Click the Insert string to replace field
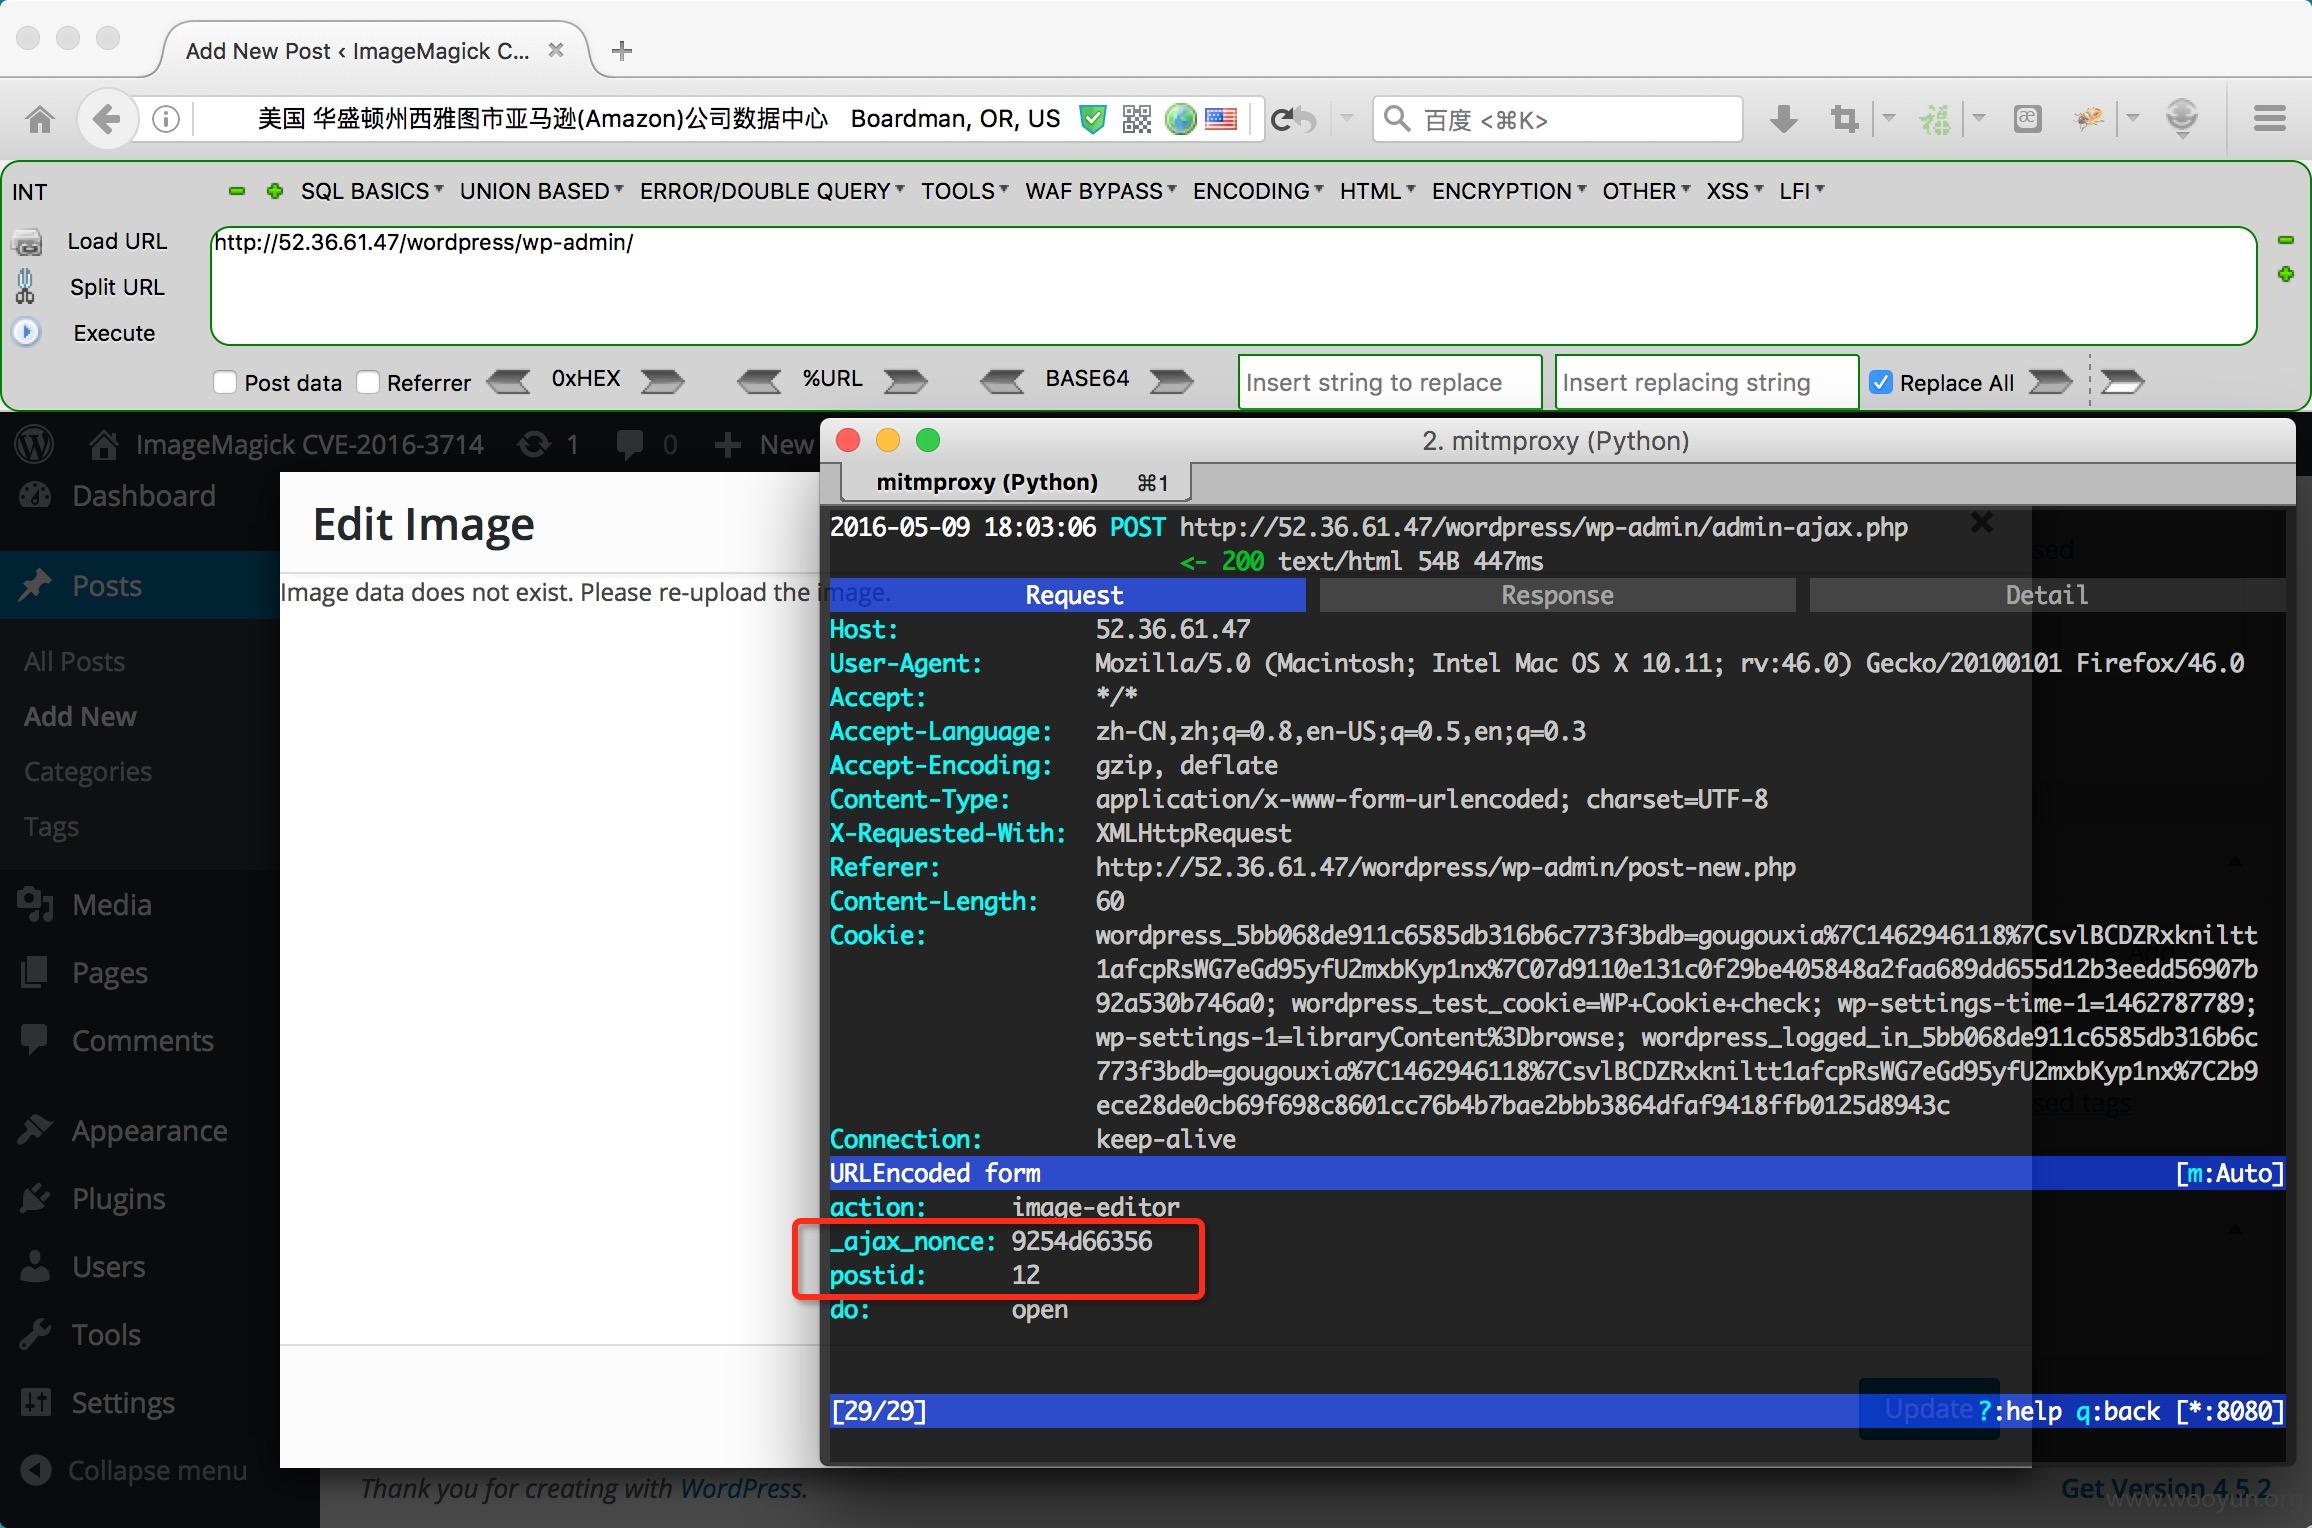 [x=1389, y=382]
